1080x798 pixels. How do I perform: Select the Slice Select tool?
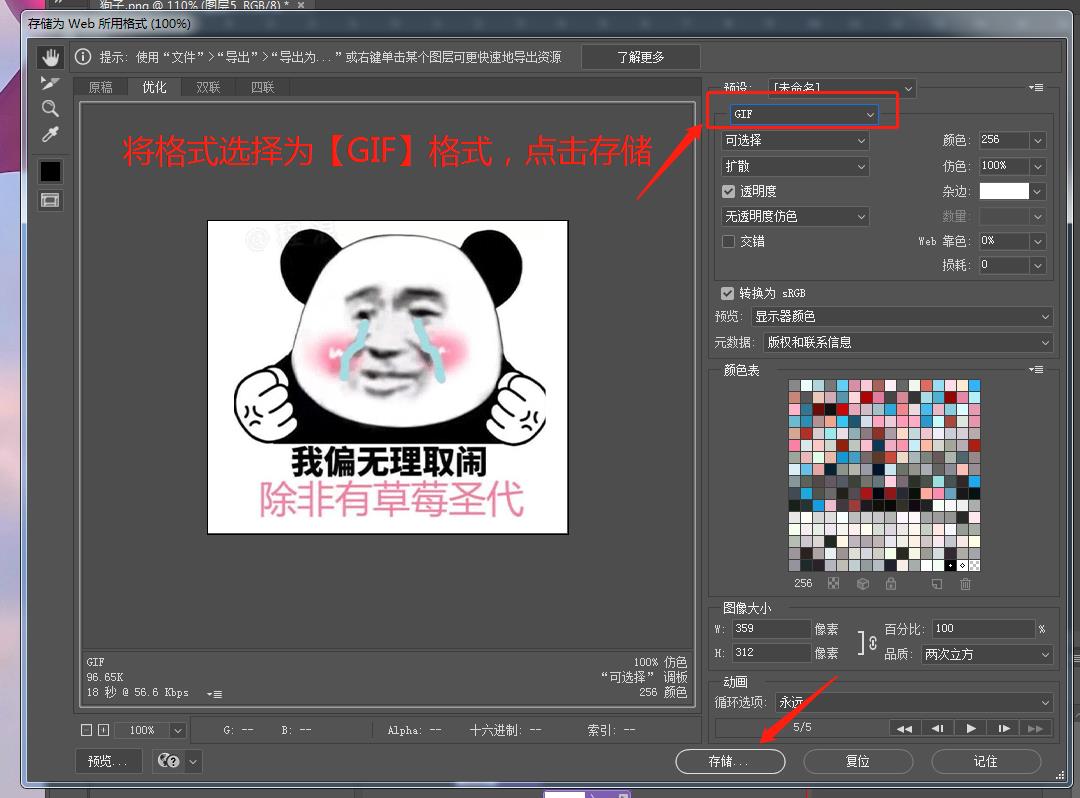(x=50, y=83)
